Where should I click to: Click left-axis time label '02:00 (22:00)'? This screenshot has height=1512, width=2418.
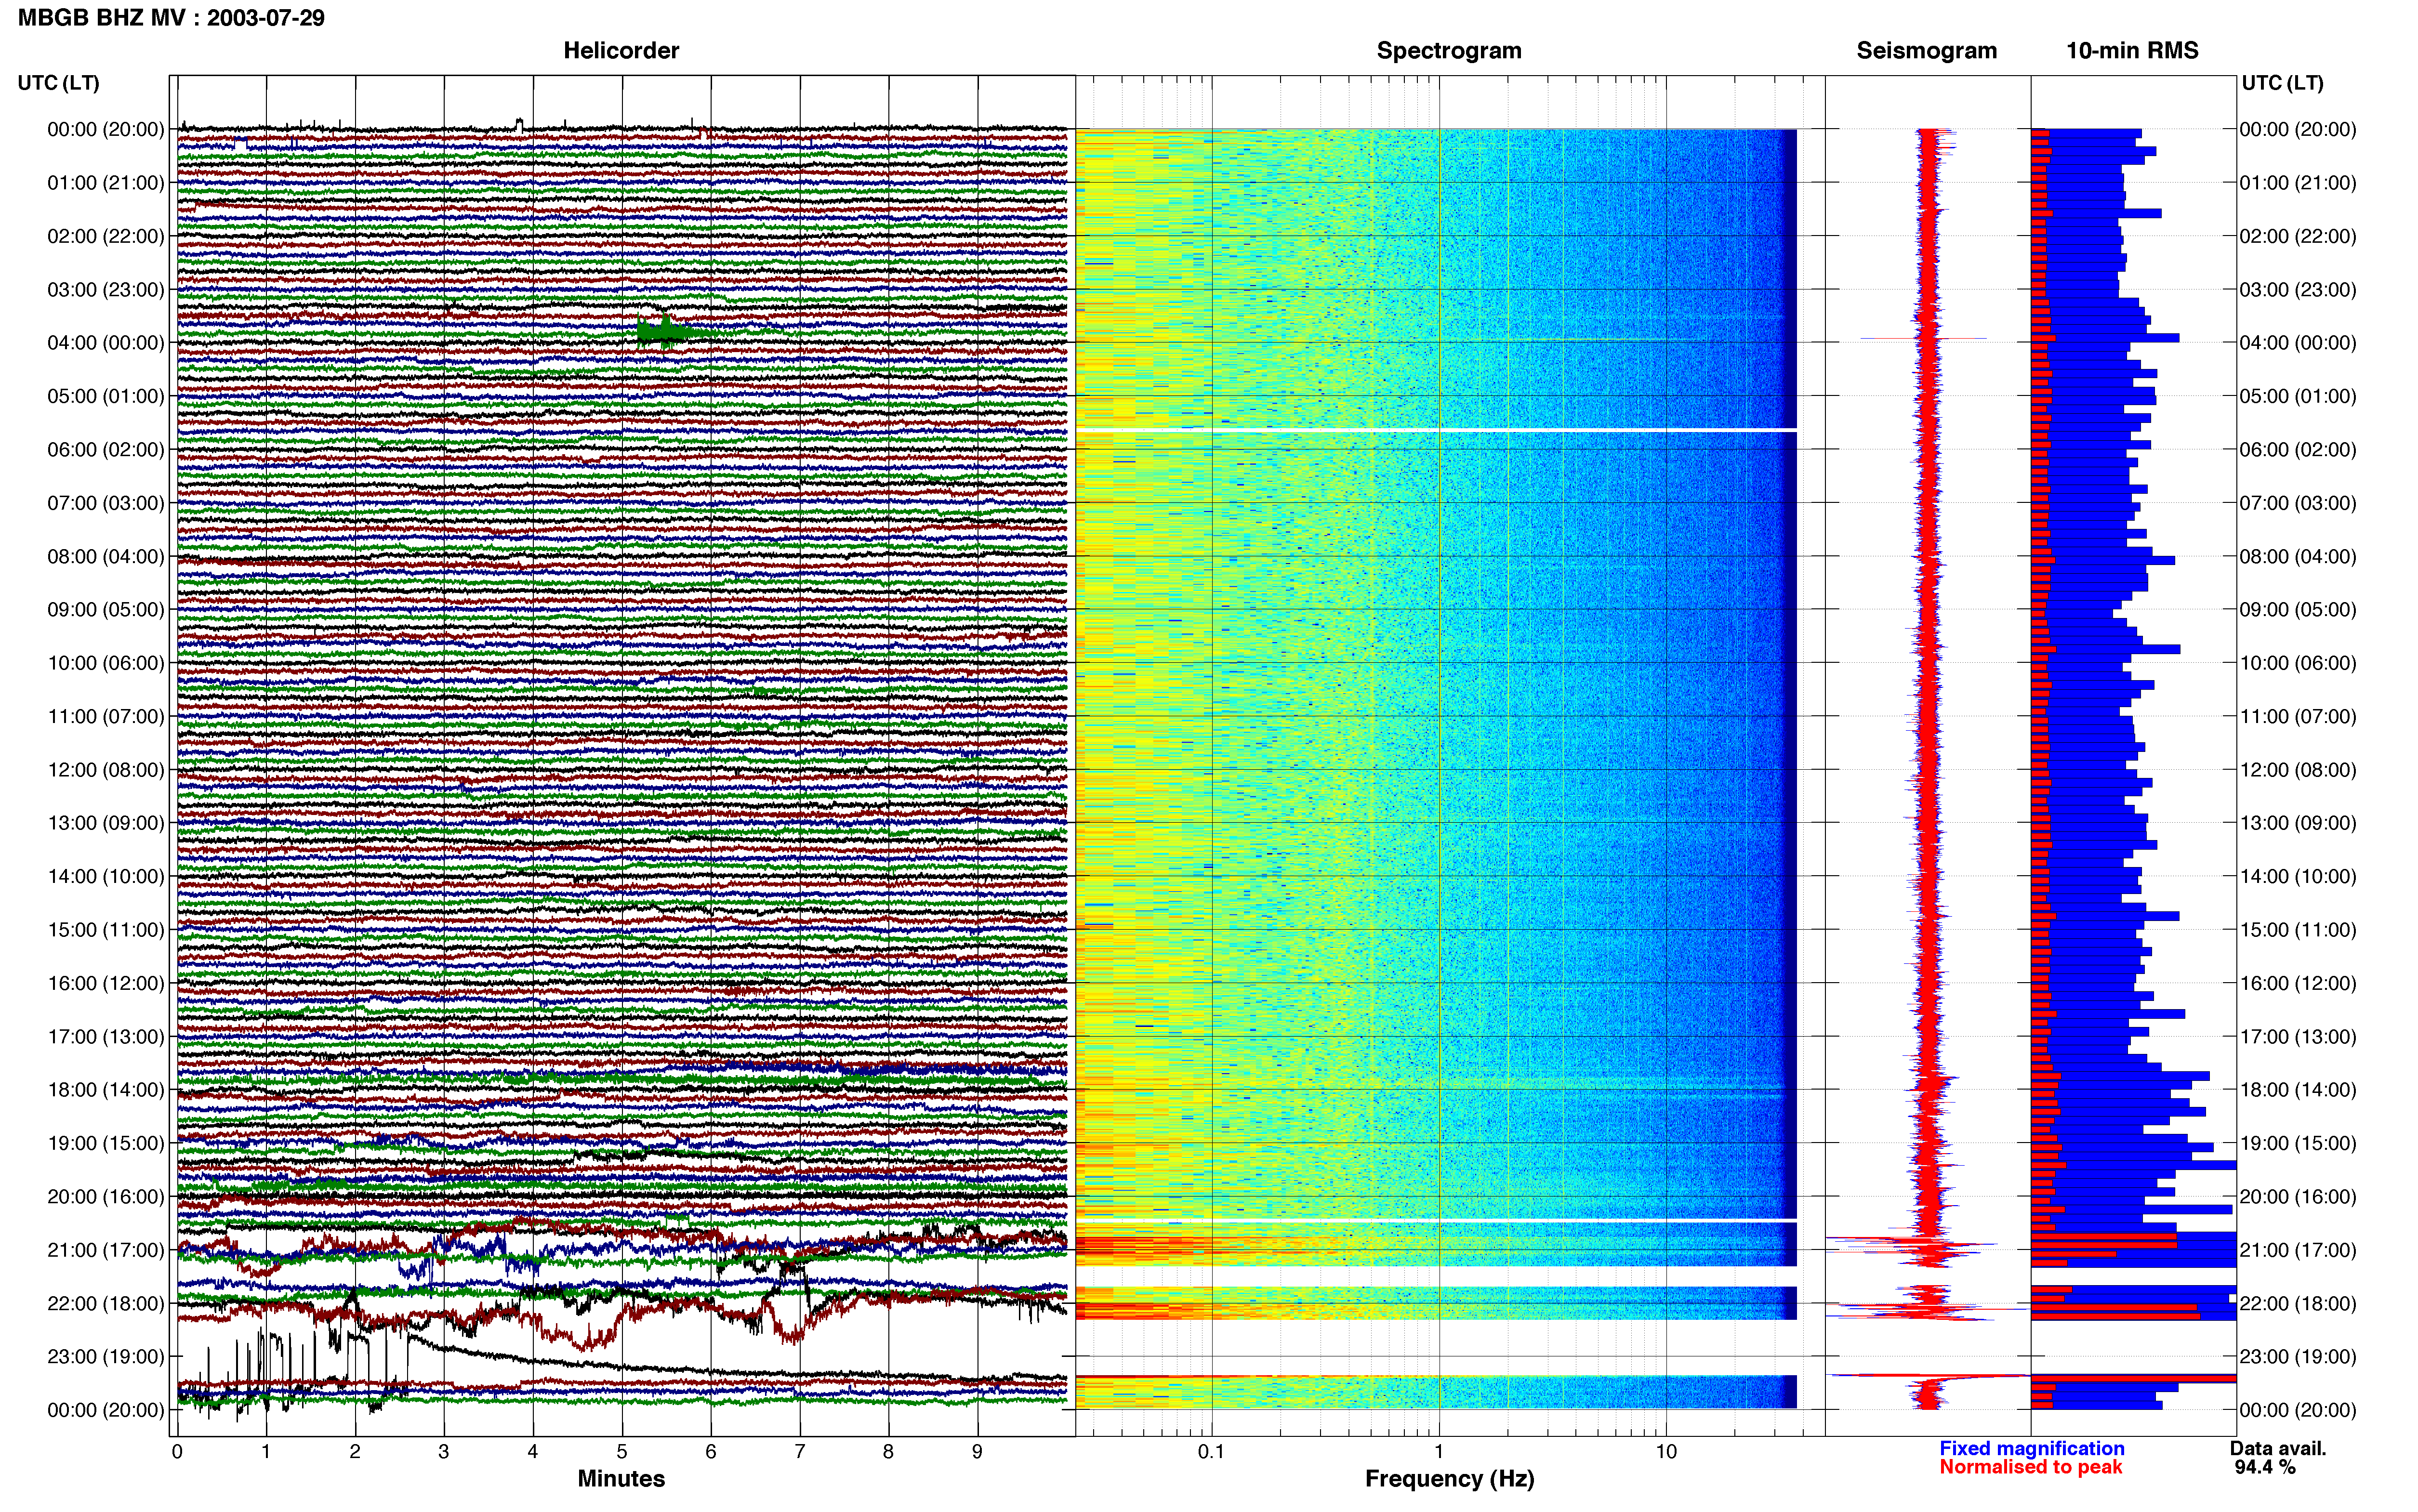106,236
